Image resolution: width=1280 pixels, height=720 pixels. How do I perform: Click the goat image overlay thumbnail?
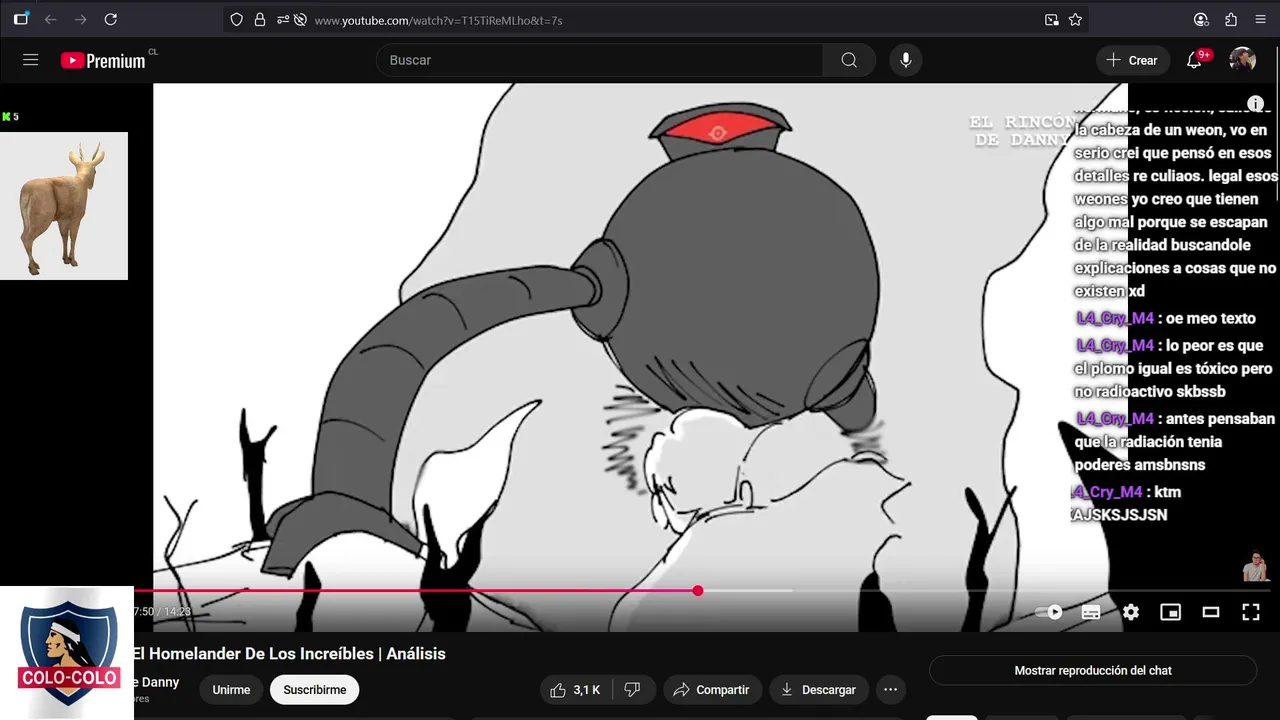(64, 206)
